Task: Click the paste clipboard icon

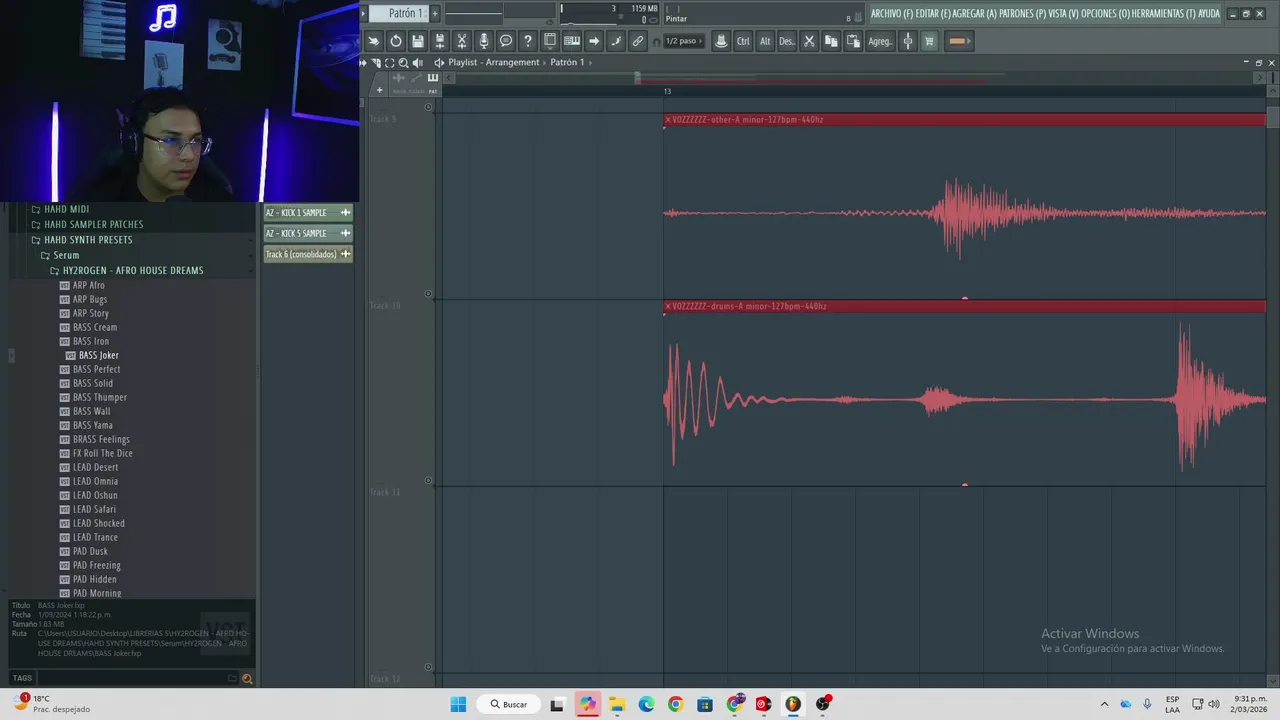Action: pos(853,41)
